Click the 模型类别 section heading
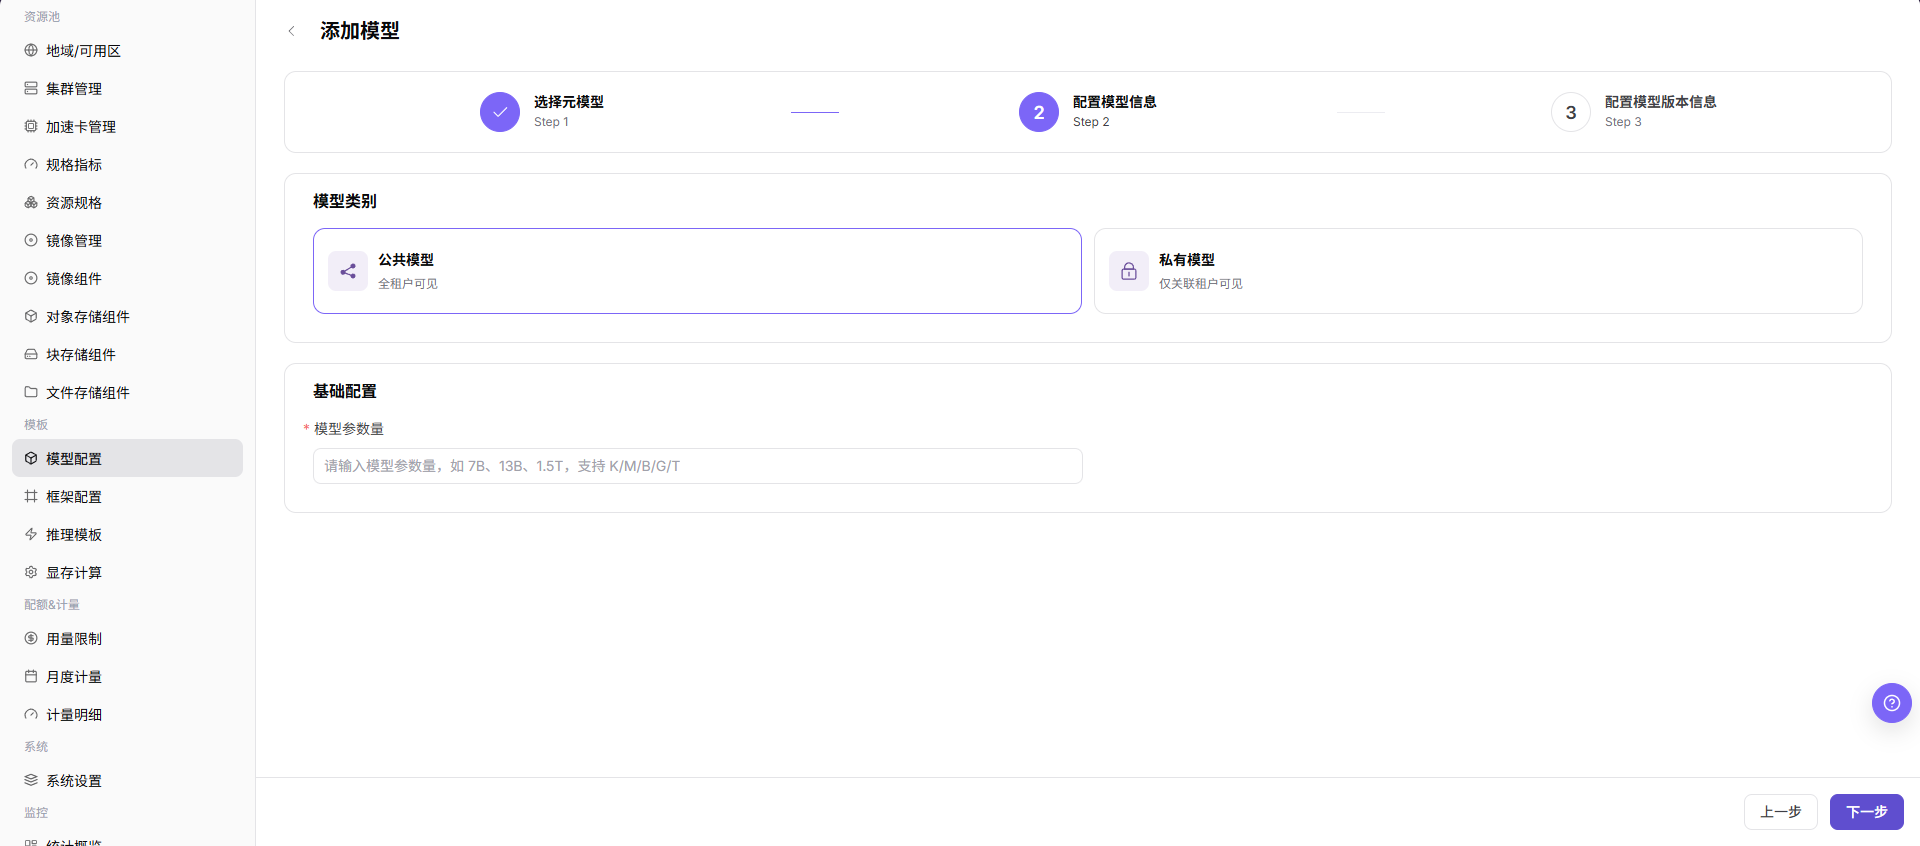Screen dimensions: 1920x846 pos(345,201)
